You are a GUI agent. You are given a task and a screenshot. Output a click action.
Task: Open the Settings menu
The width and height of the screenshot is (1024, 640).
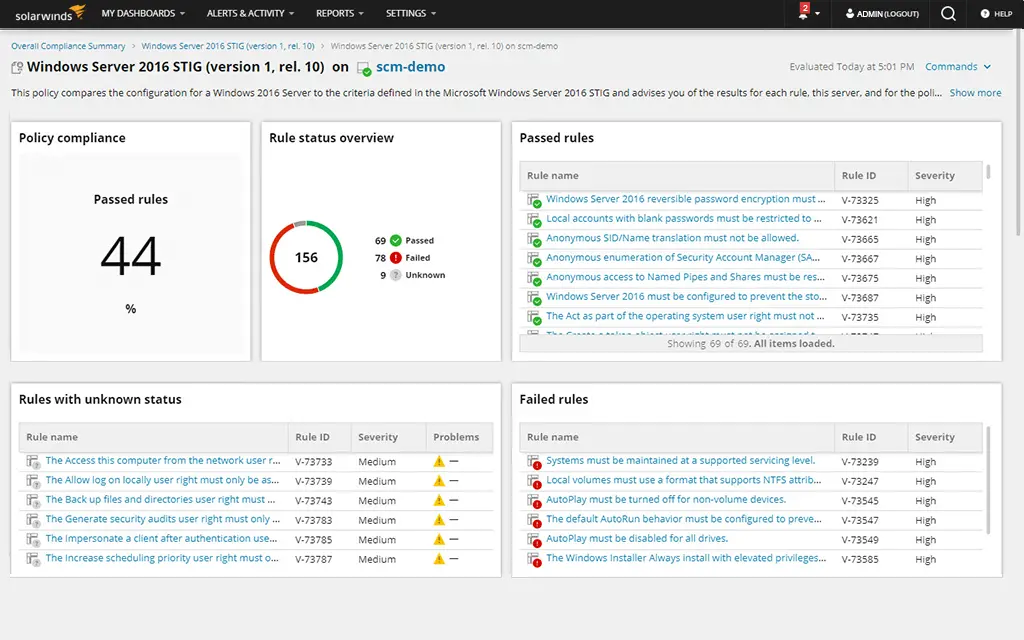pos(411,13)
